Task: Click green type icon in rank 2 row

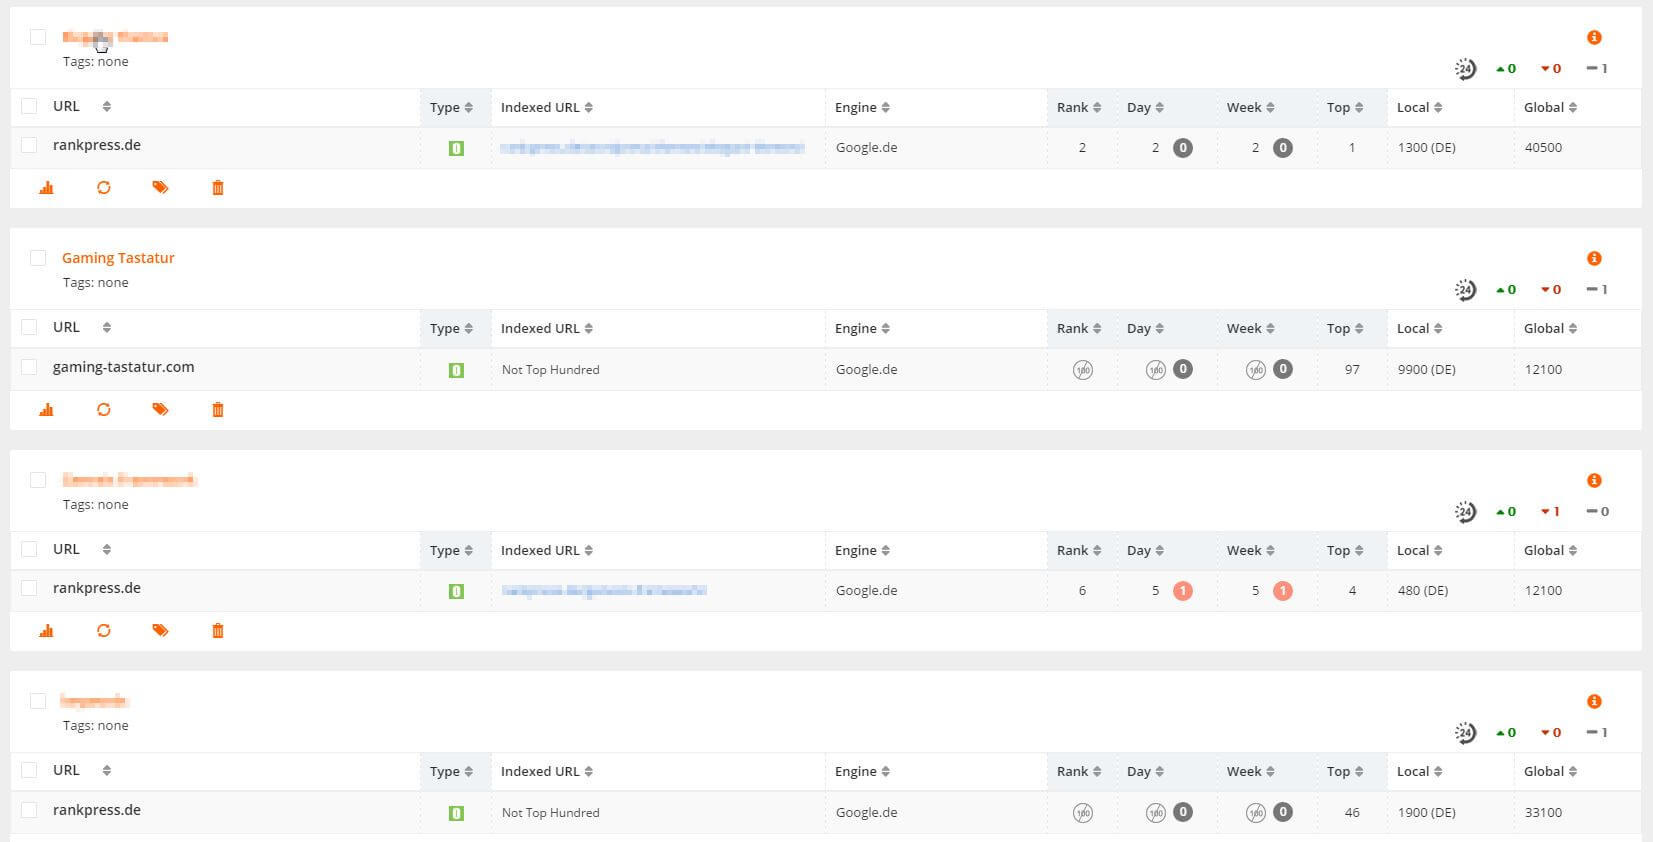Action: (456, 148)
